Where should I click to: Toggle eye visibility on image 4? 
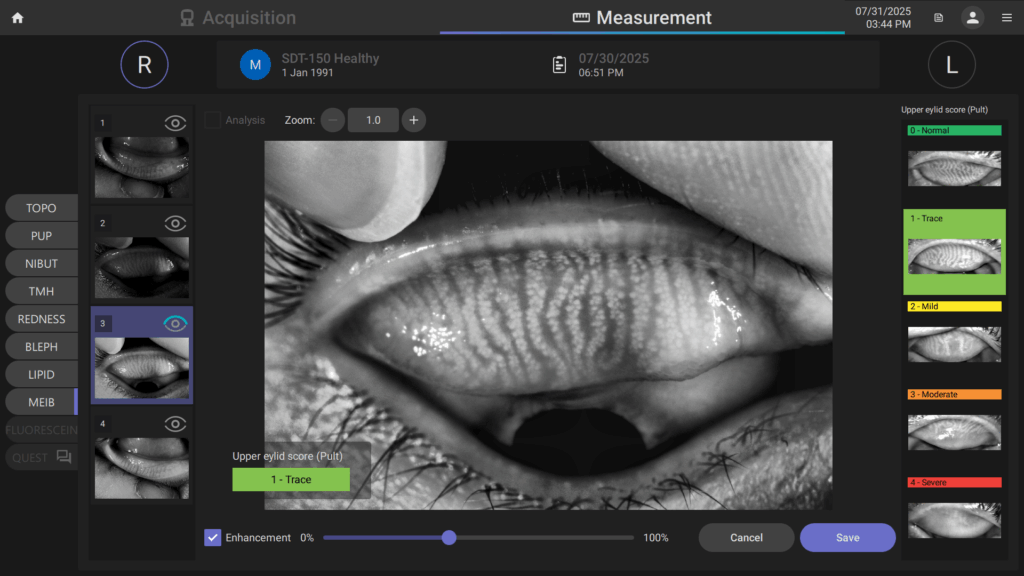coord(175,423)
